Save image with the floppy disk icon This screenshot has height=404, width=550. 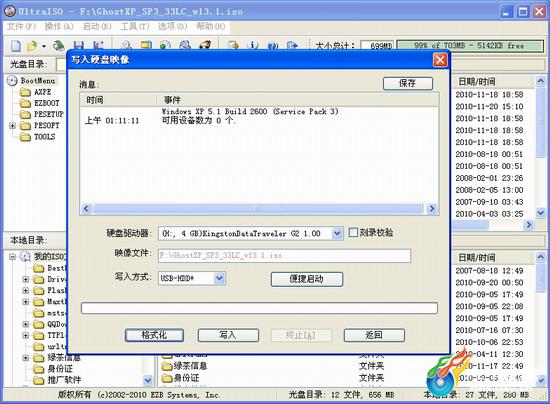point(79,45)
